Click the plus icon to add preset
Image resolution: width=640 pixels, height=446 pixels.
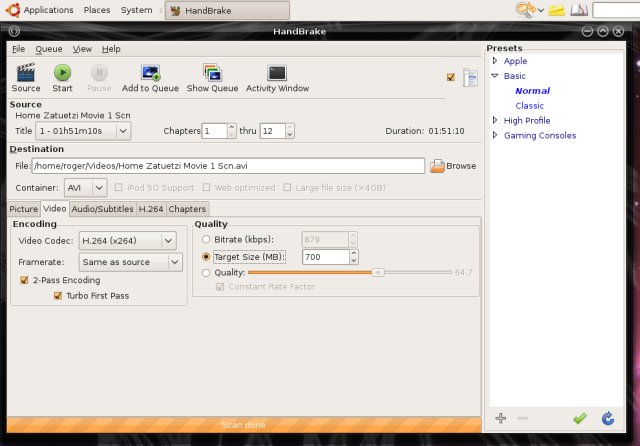coord(500,418)
